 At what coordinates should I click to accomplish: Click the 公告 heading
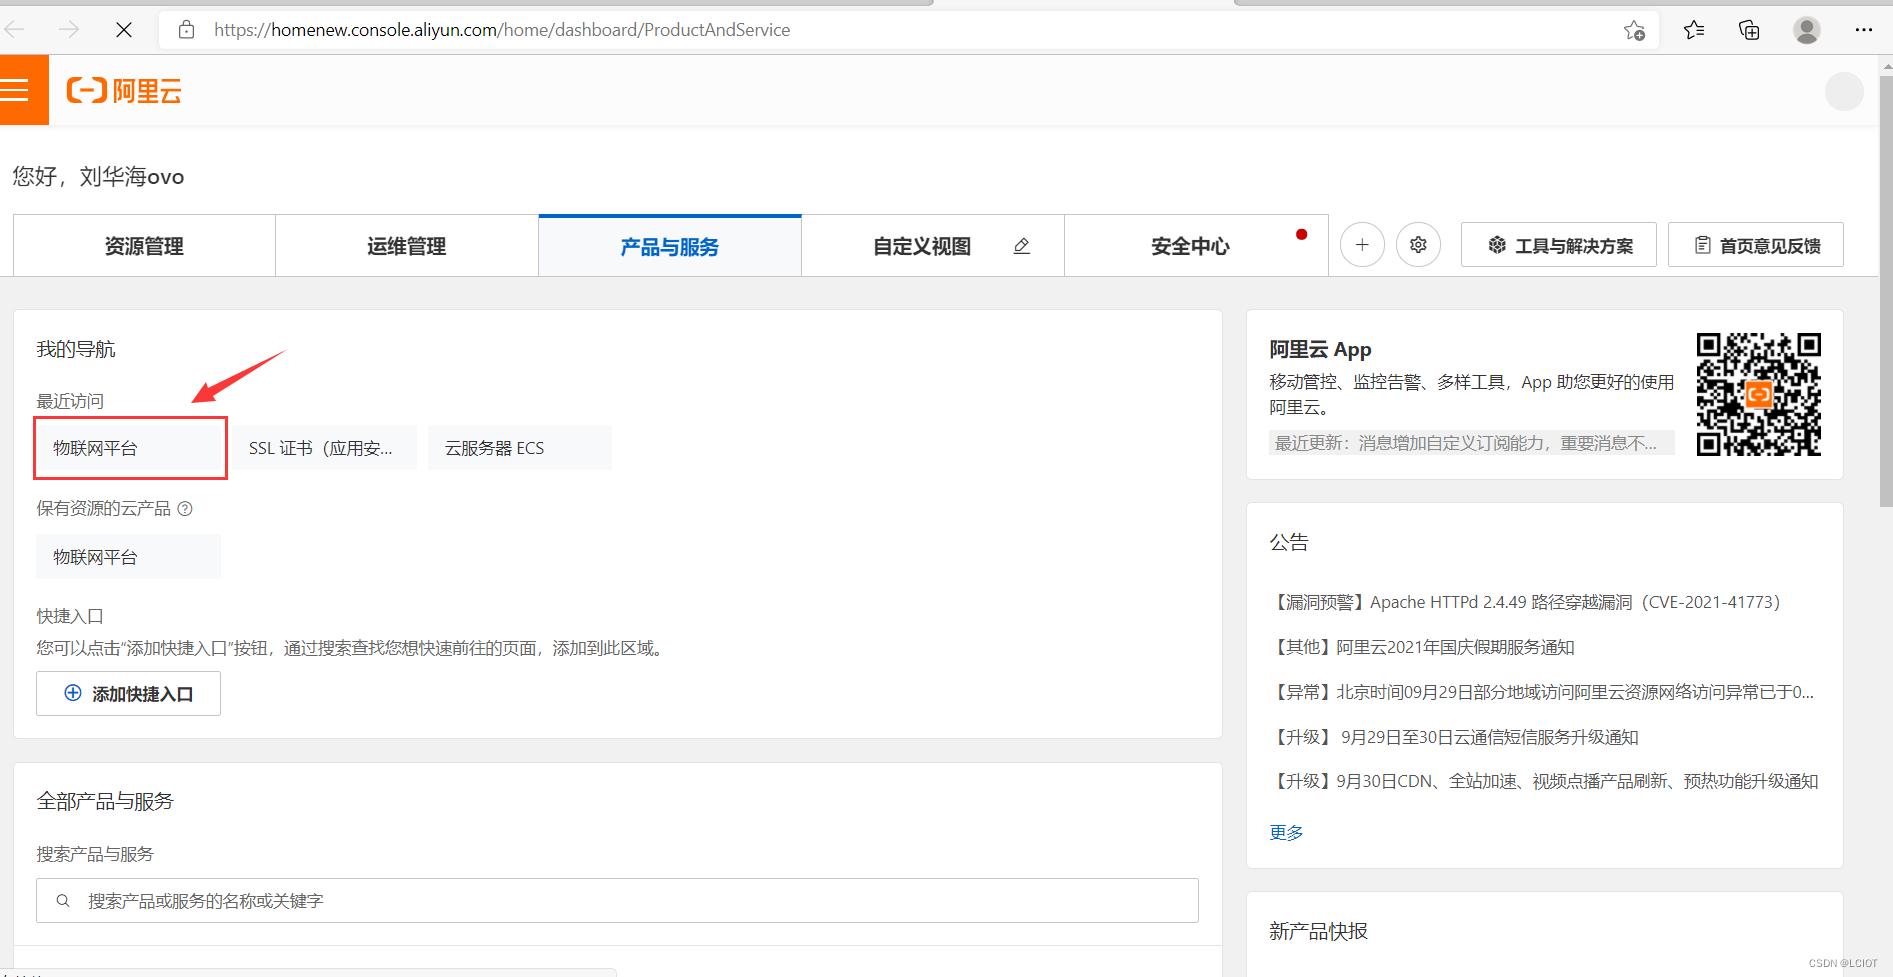pyautogui.click(x=1289, y=542)
